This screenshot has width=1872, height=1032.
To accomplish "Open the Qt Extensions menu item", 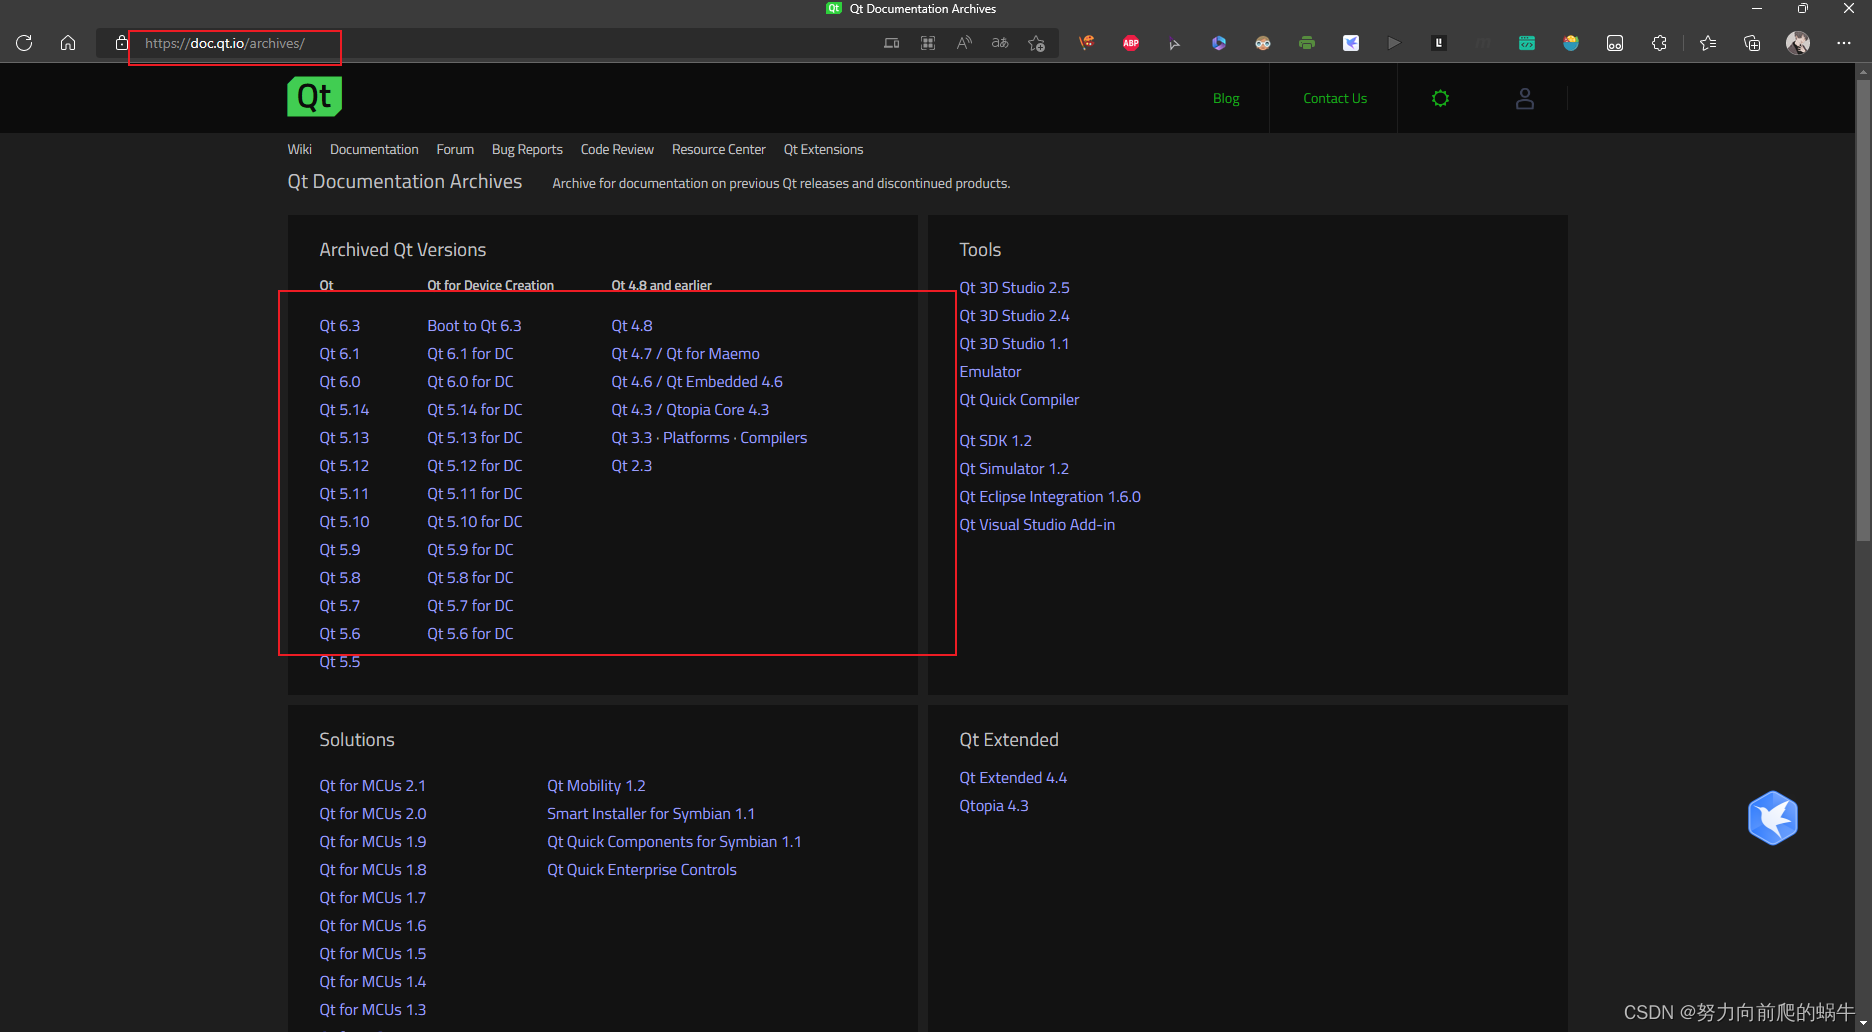I will coord(823,149).
